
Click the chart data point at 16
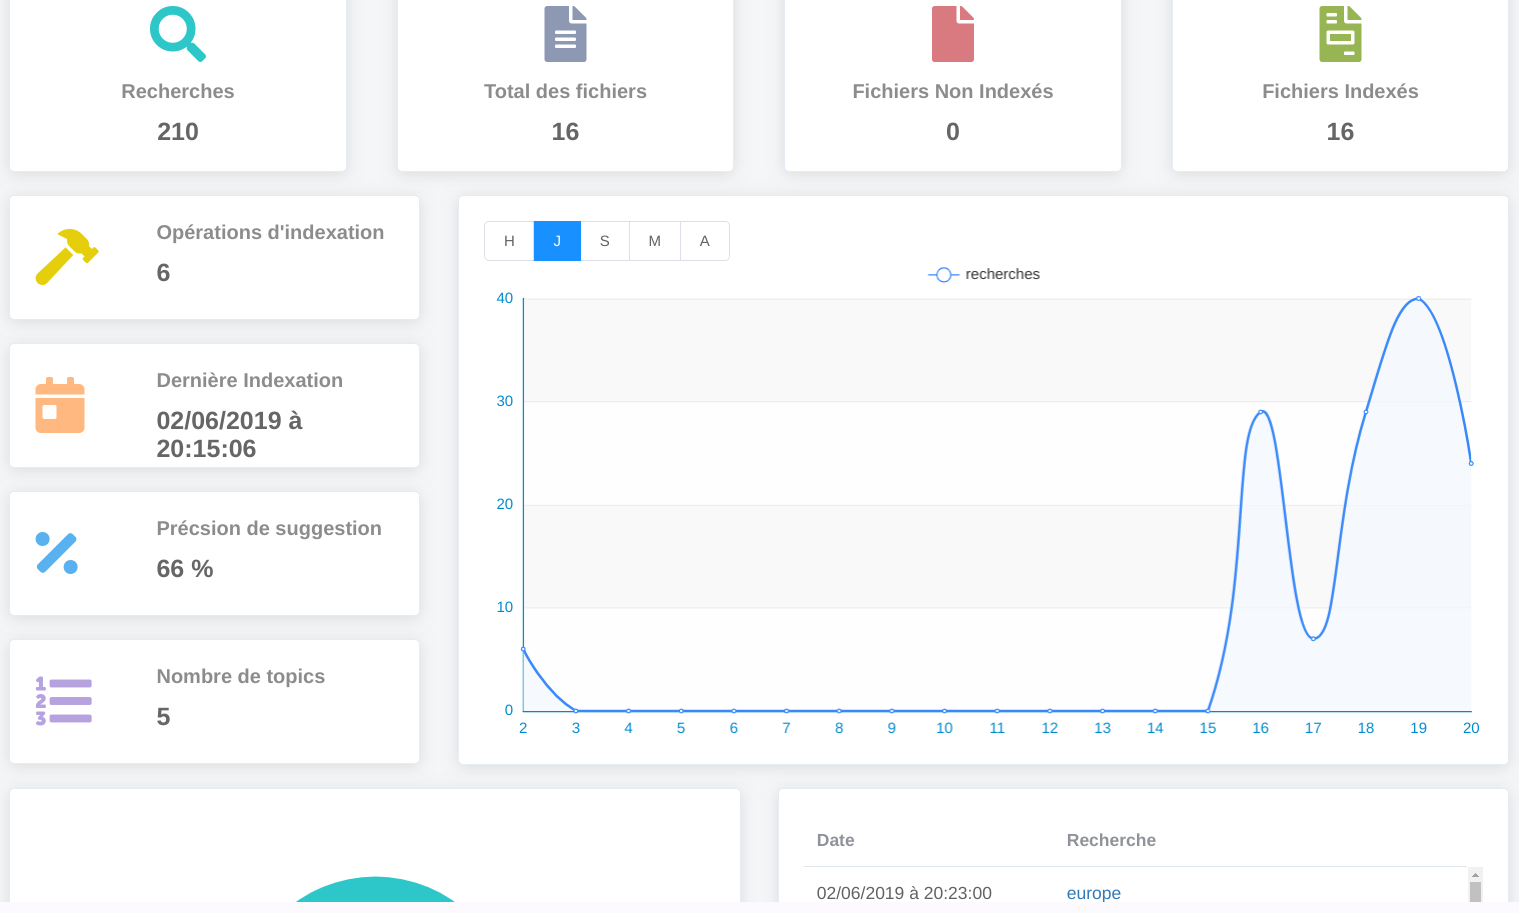[x=1260, y=412]
